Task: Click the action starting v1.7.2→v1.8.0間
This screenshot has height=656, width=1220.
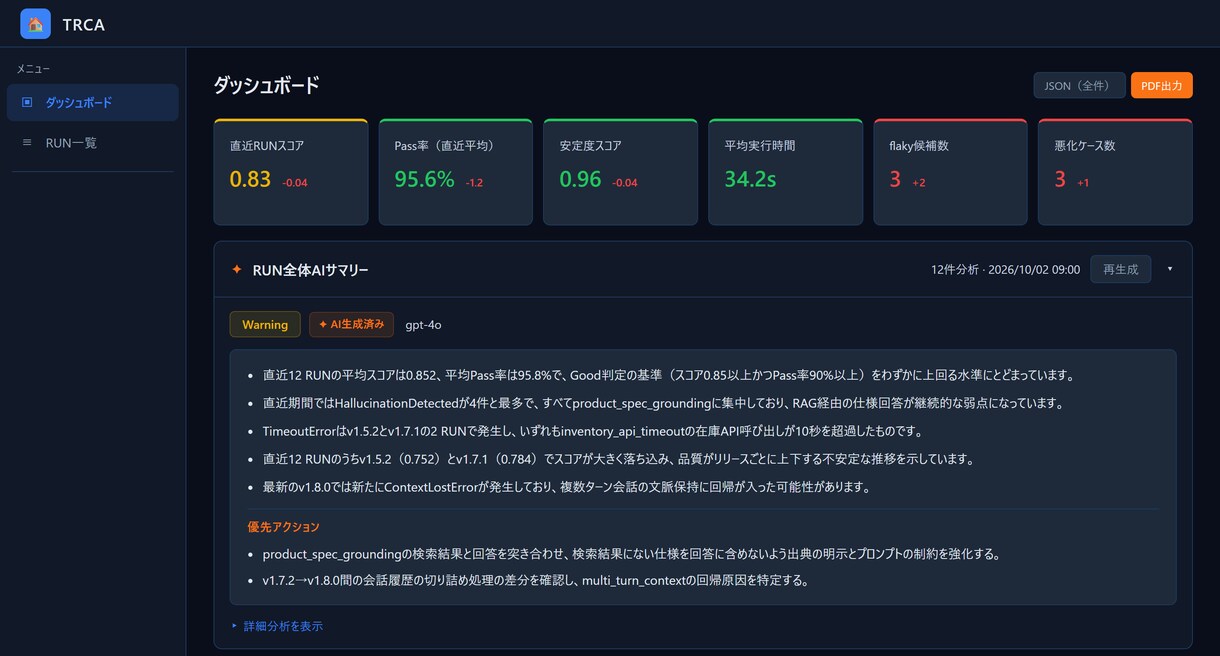Action: [x=535, y=580]
